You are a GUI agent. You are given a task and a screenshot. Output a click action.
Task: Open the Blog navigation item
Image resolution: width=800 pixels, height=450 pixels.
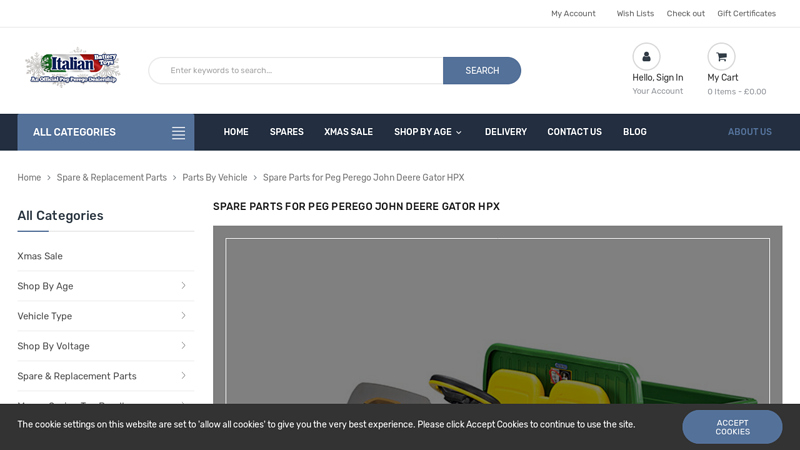635,132
